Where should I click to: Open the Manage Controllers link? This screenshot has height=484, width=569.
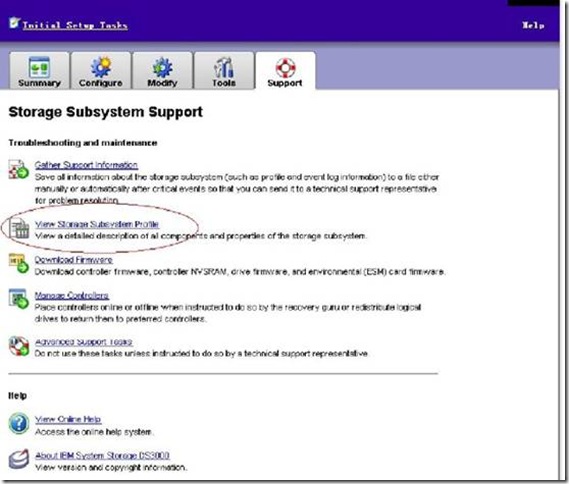tap(71, 295)
